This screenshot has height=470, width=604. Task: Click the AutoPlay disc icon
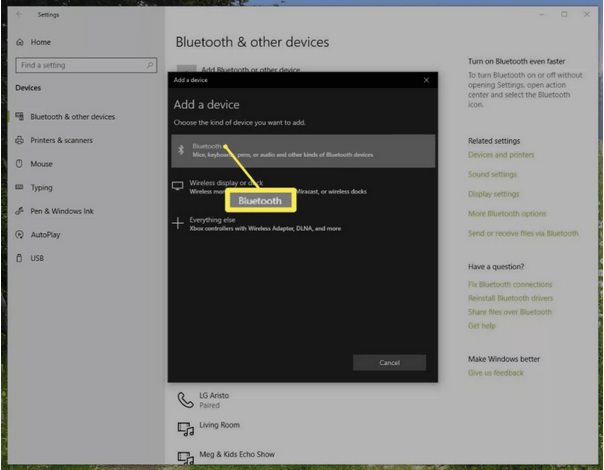tap(19, 235)
